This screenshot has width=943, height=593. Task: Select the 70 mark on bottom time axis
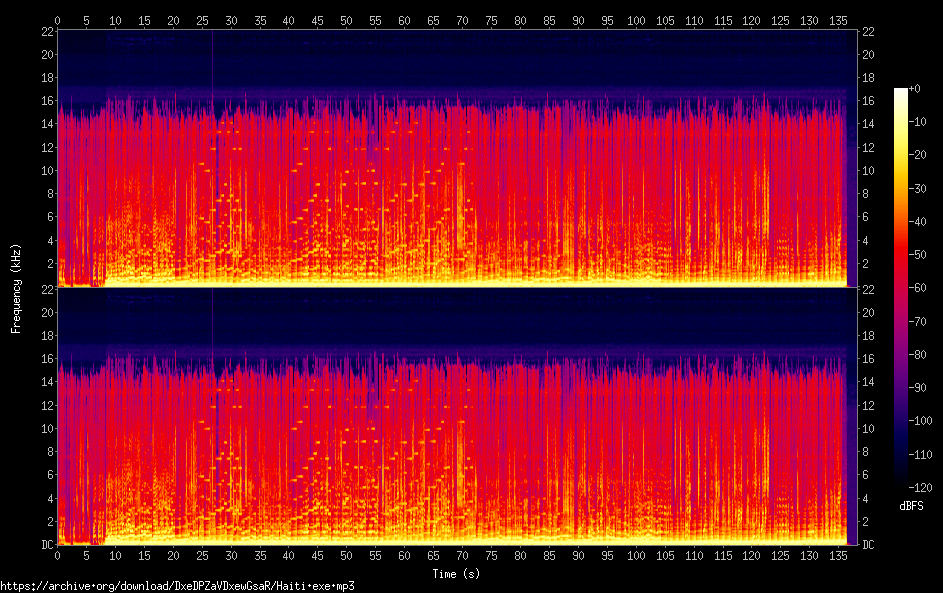[x=462, y=555]
